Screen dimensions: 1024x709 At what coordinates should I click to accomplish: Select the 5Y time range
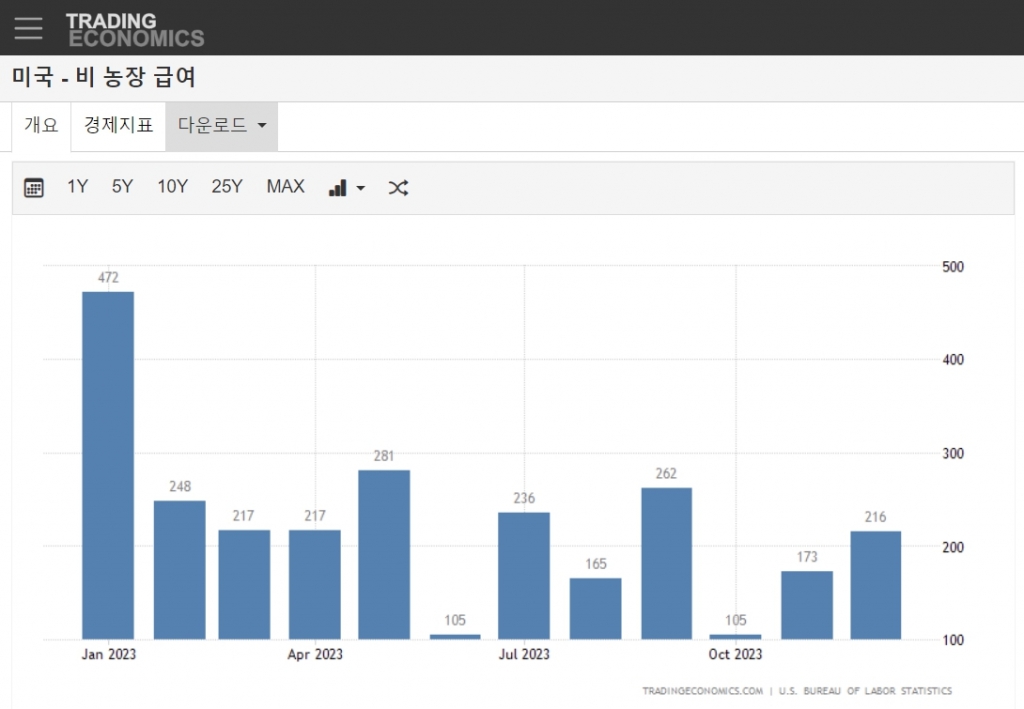point(122,187)
